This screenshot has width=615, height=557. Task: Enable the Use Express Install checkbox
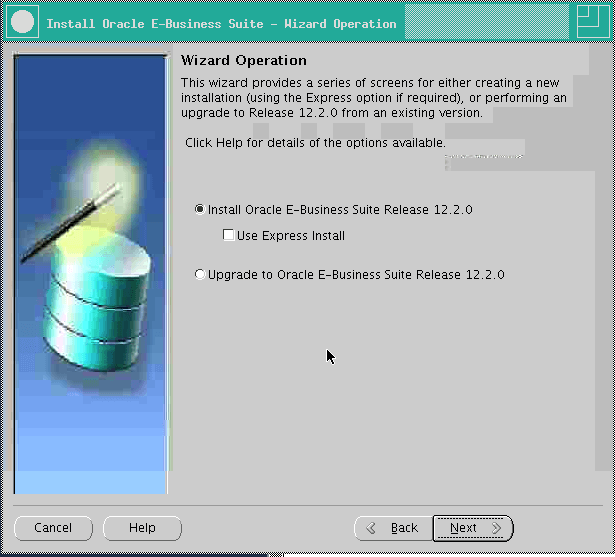(228, 236)
